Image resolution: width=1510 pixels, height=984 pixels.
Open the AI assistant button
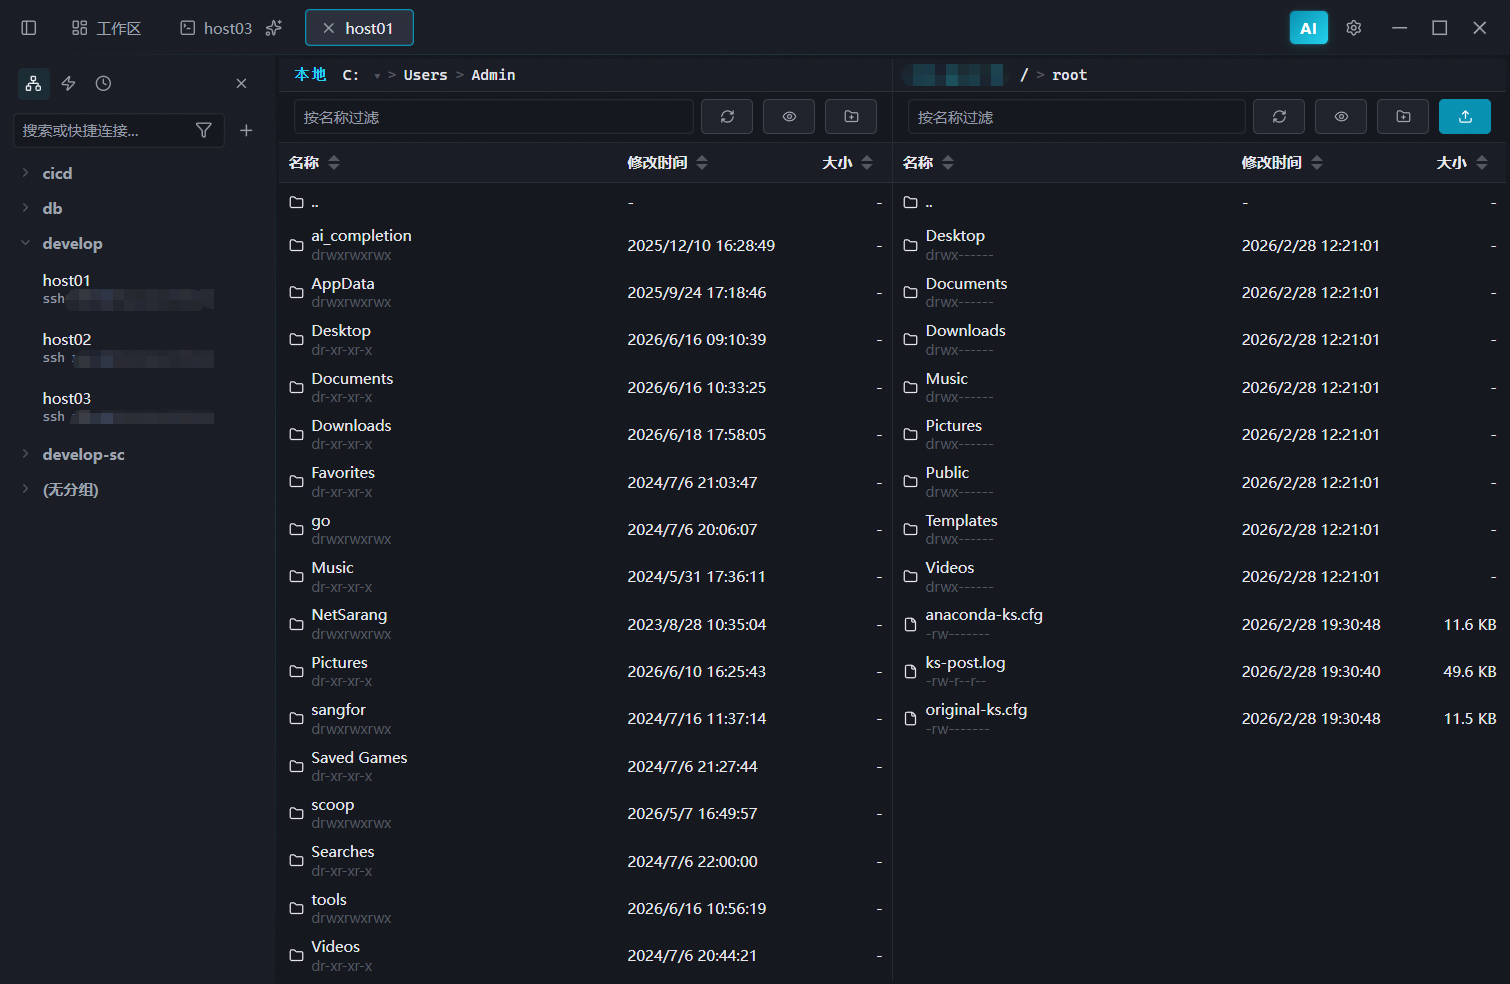click(1308, 28)
